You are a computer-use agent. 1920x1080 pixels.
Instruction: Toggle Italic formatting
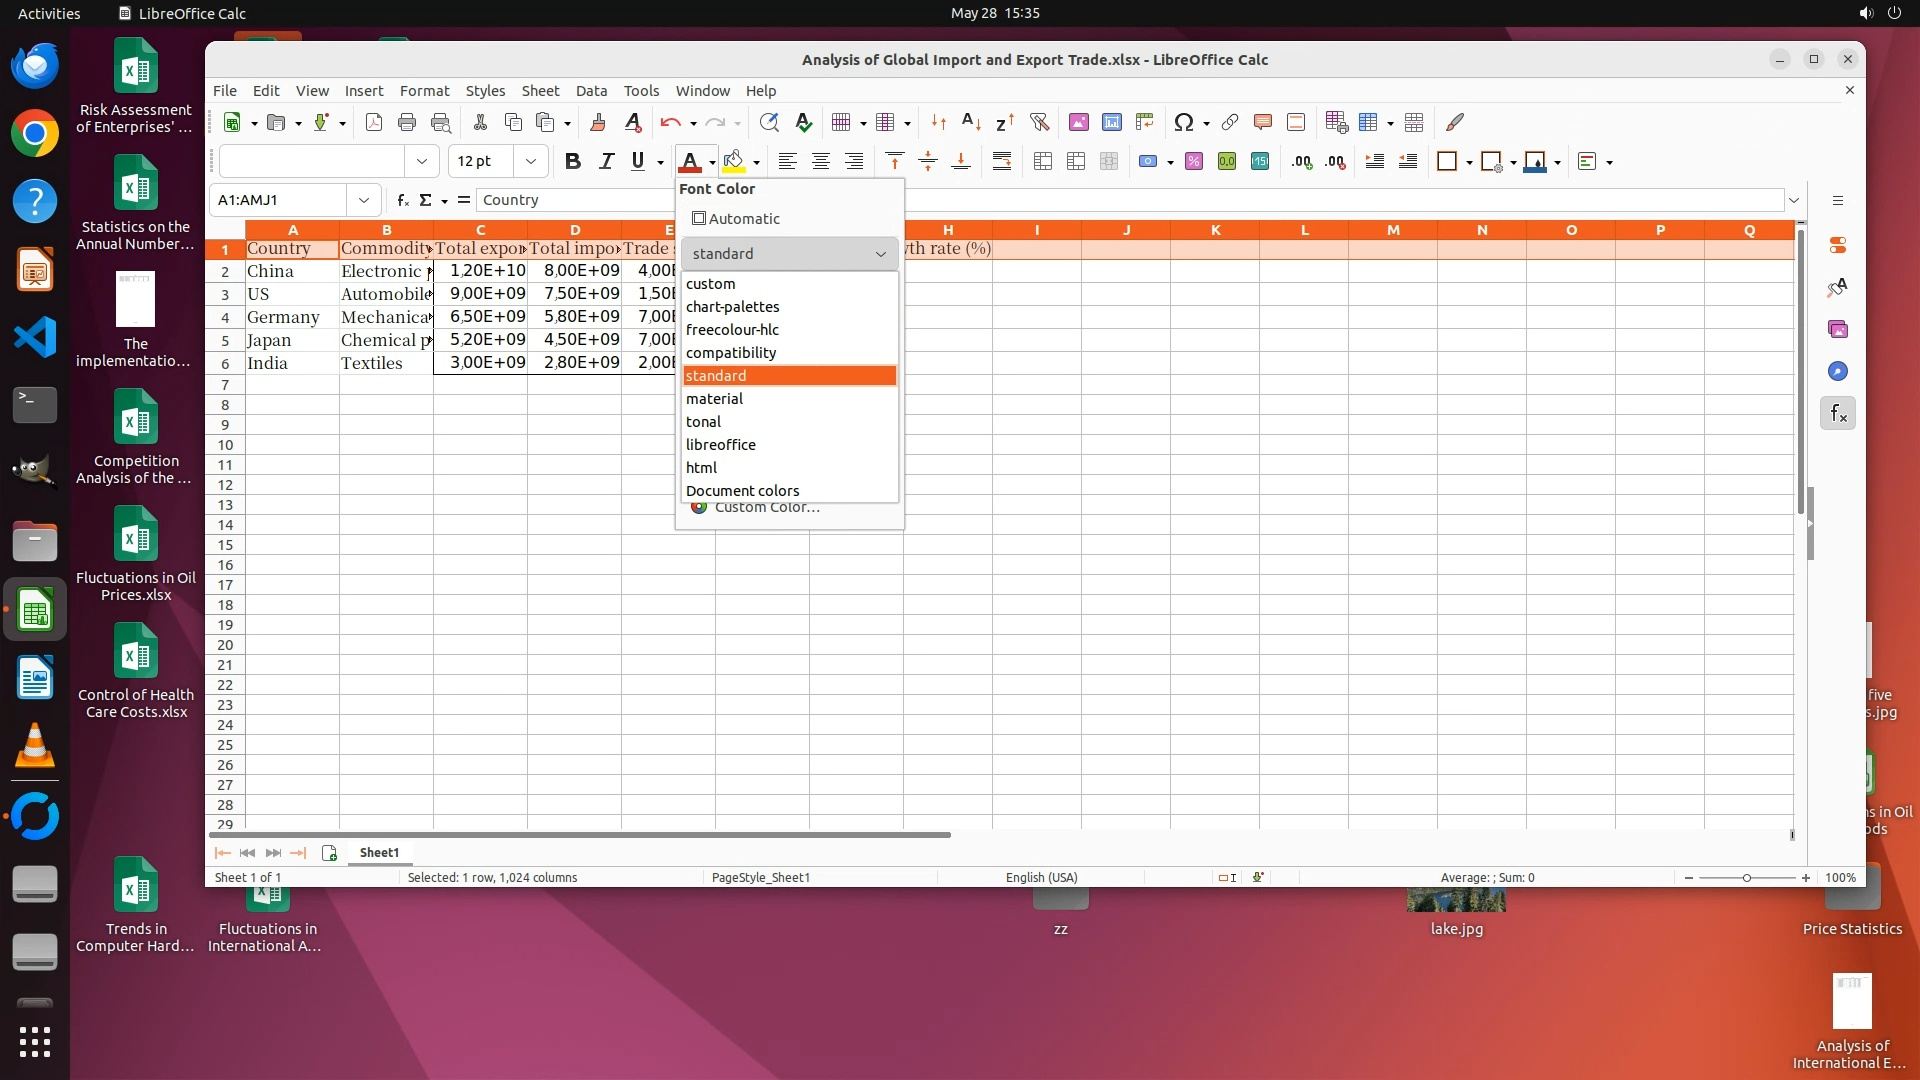[x=605, y=161]
